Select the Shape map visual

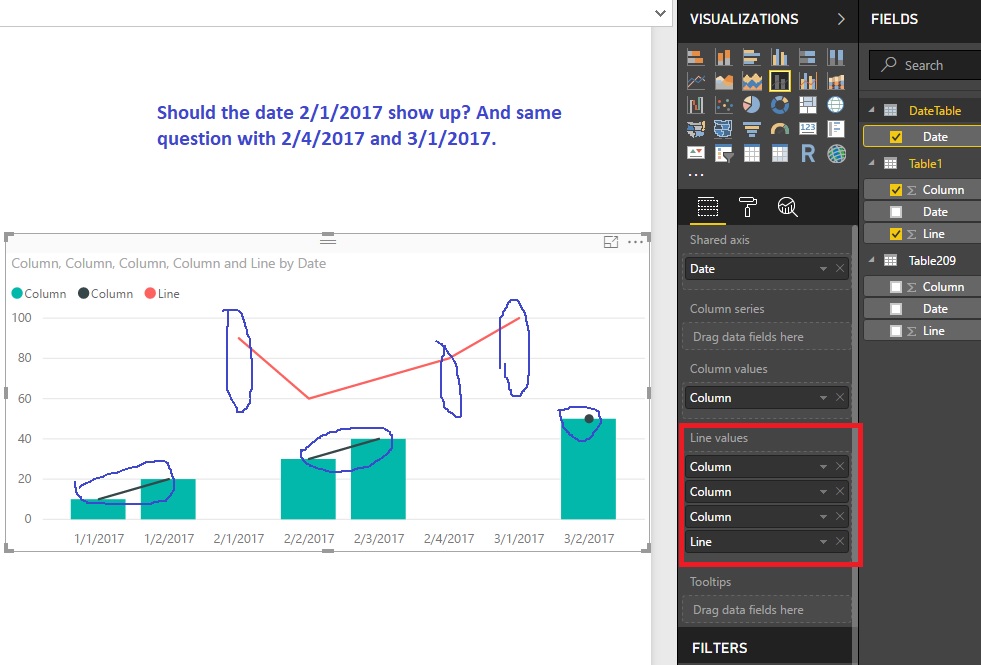coord(724,129)
